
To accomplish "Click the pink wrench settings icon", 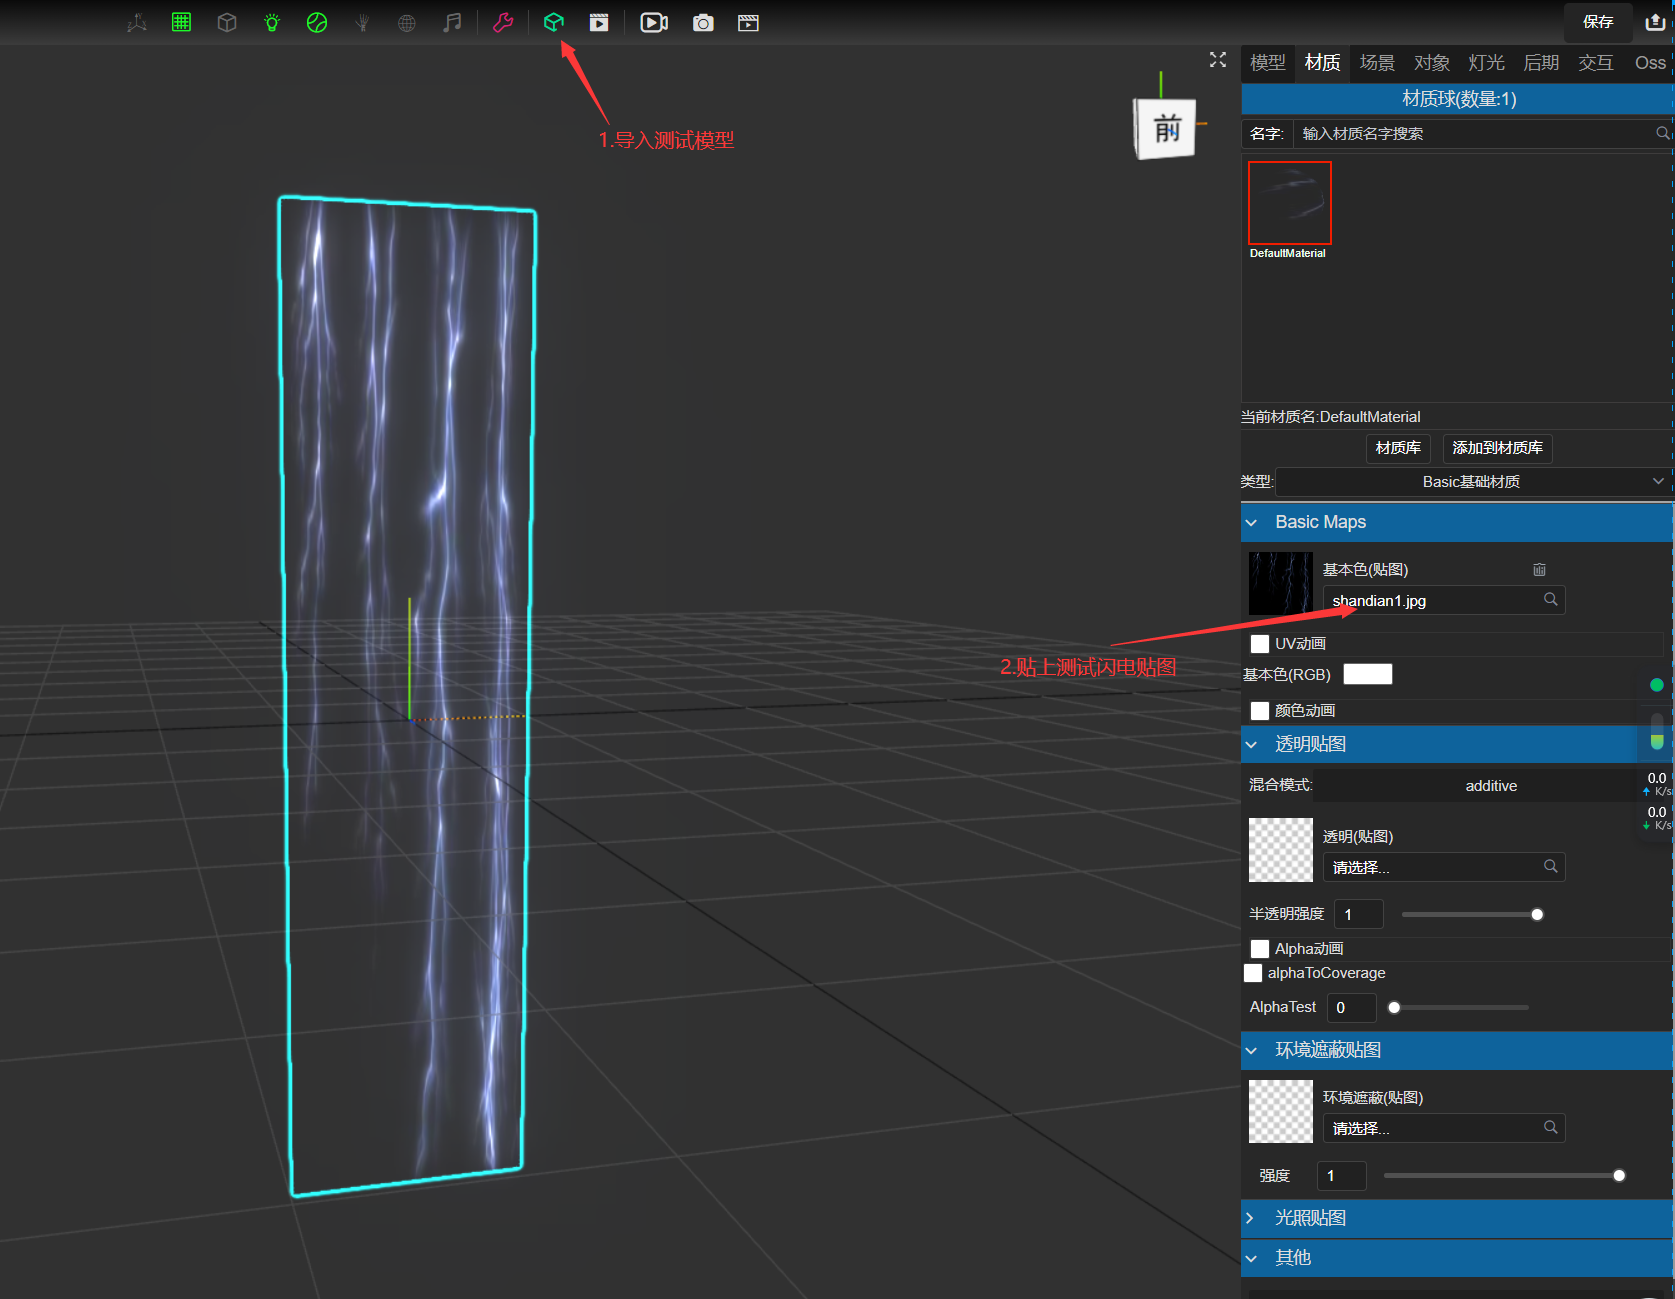I will 503,22.
